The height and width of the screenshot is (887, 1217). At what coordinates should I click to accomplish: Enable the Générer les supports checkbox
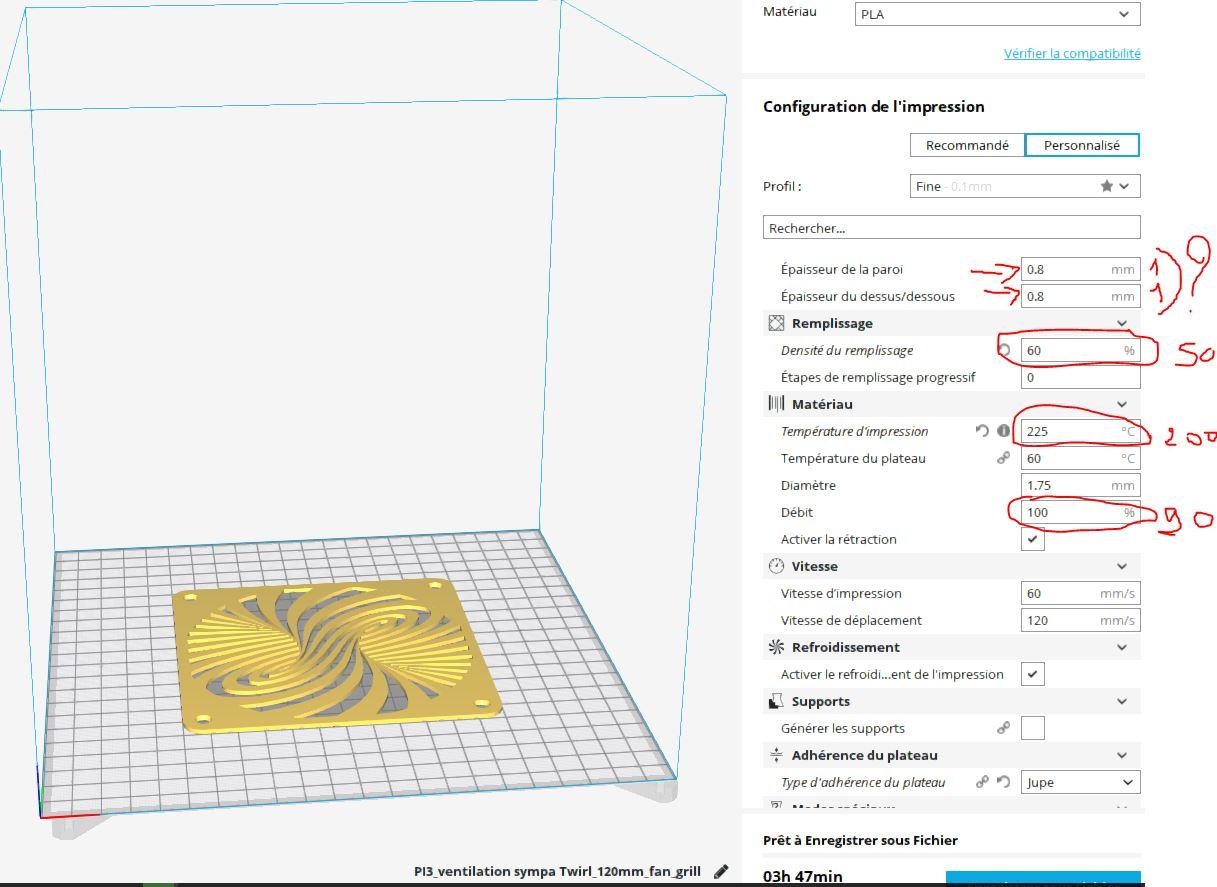(x=1033, y=728)
